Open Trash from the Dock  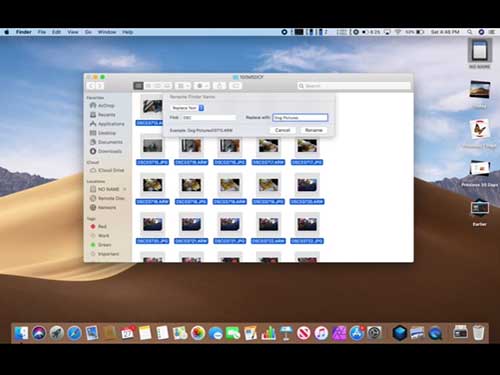(478, 333)
